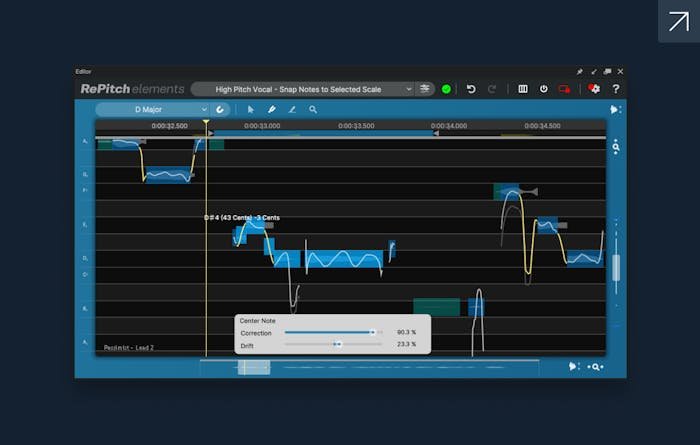
Task: Click the vertical zoom slider handle
Action: tap(616, 267)
